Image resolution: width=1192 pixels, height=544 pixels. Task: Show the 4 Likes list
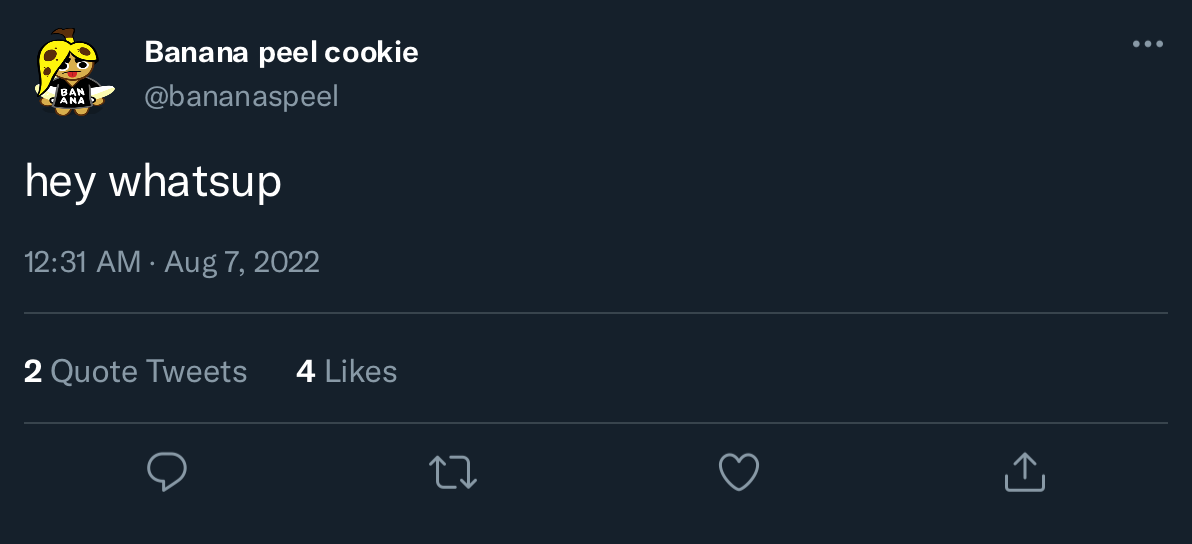pyautogui.click(x=347, y=372)
